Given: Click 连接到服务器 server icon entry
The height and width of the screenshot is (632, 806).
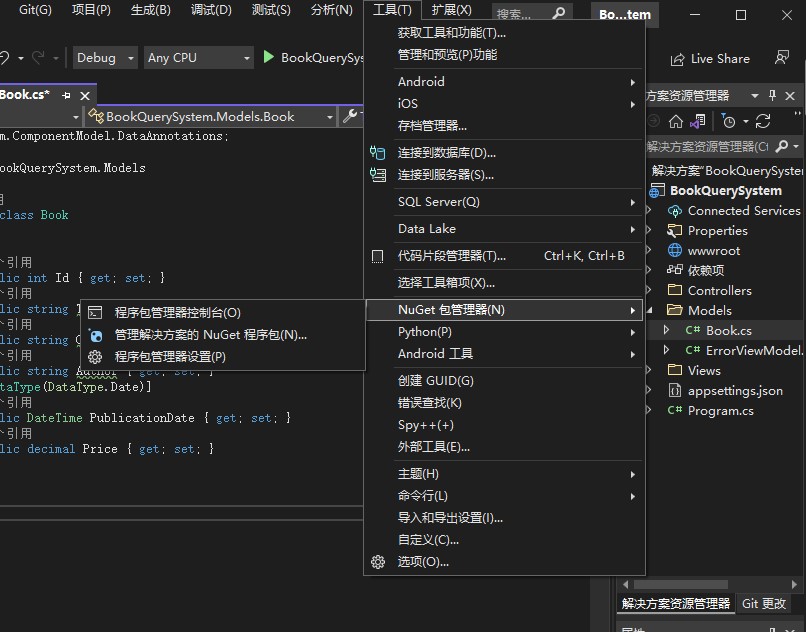Looking at the screenshot, I should (504, 175).
